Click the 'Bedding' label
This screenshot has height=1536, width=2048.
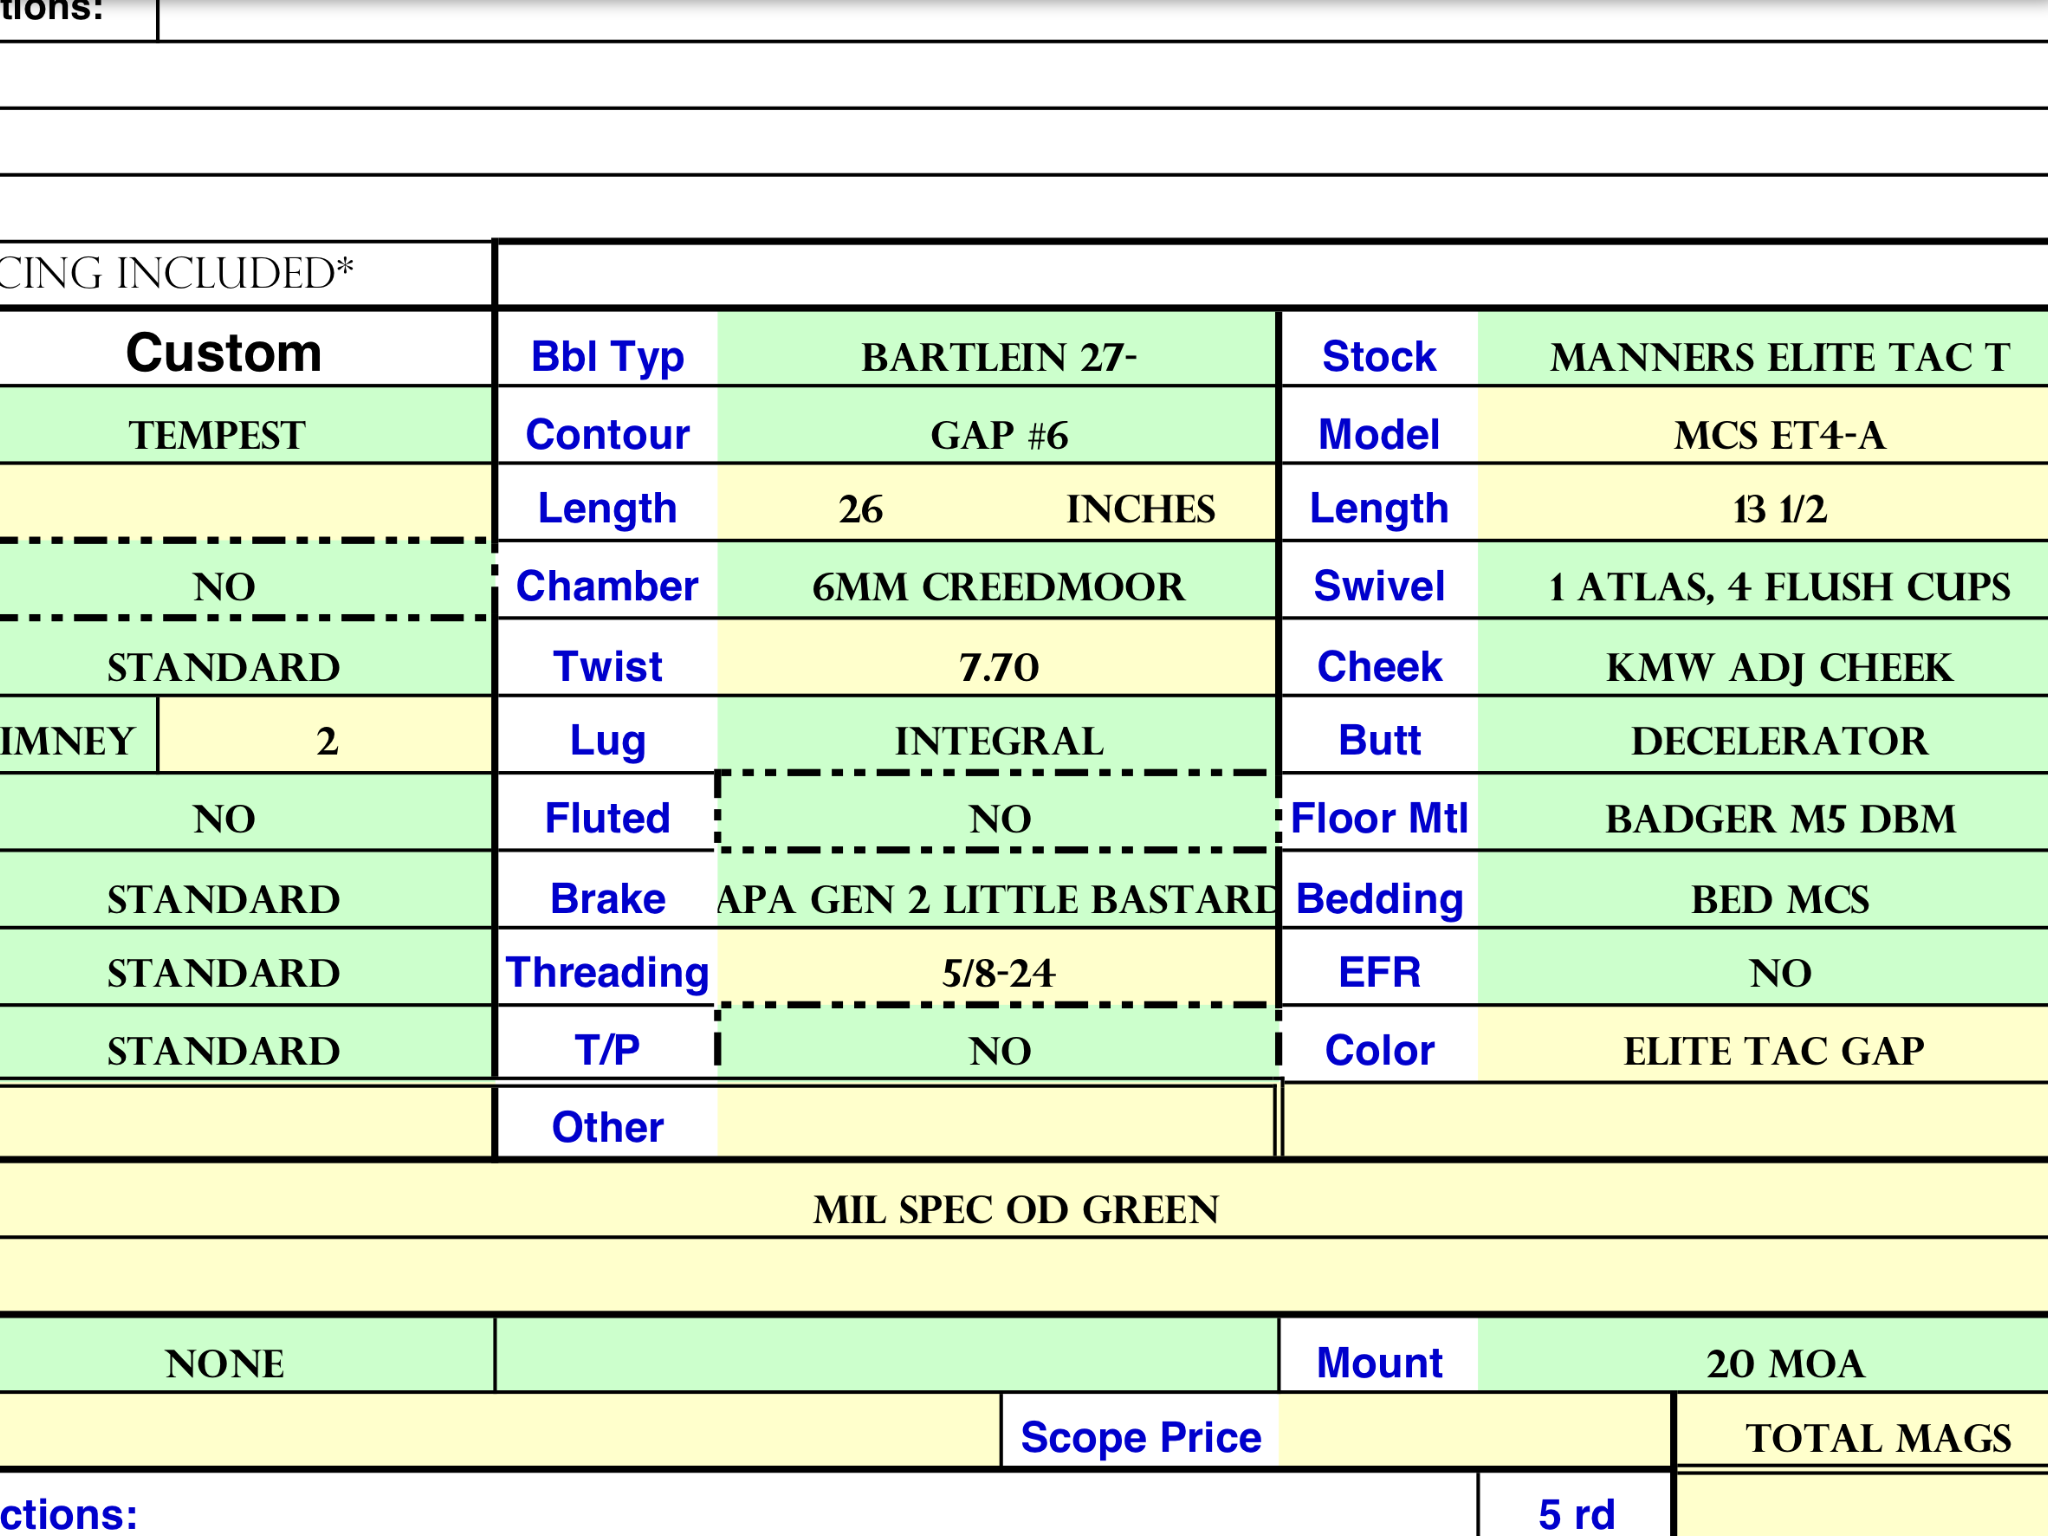click(1379, 899)
